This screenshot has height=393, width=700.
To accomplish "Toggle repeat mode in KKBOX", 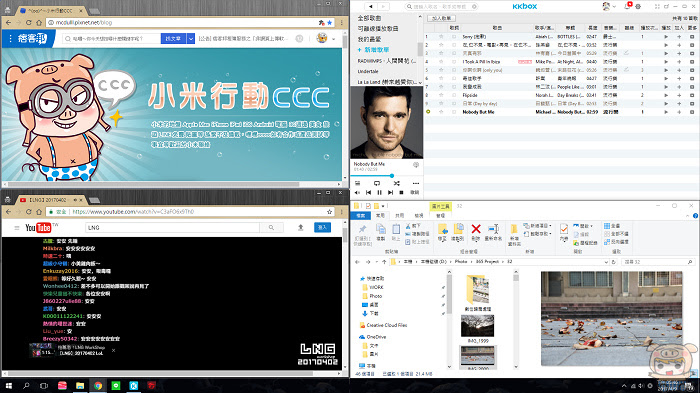I will click(377, 183).
